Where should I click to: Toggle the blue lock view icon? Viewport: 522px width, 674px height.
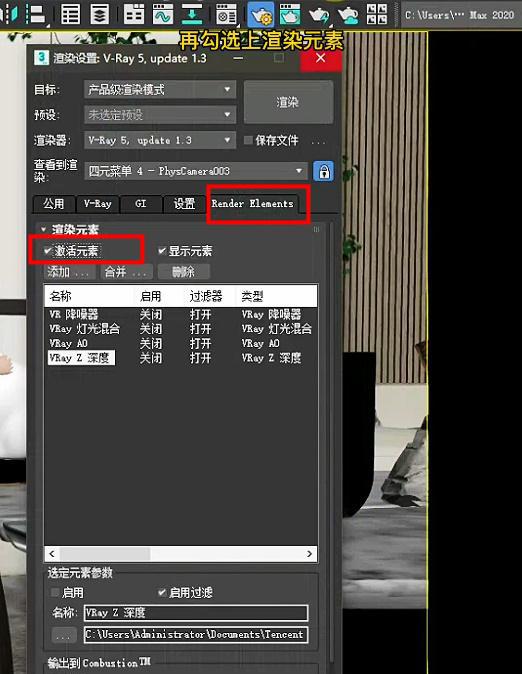tap(323, 172)
